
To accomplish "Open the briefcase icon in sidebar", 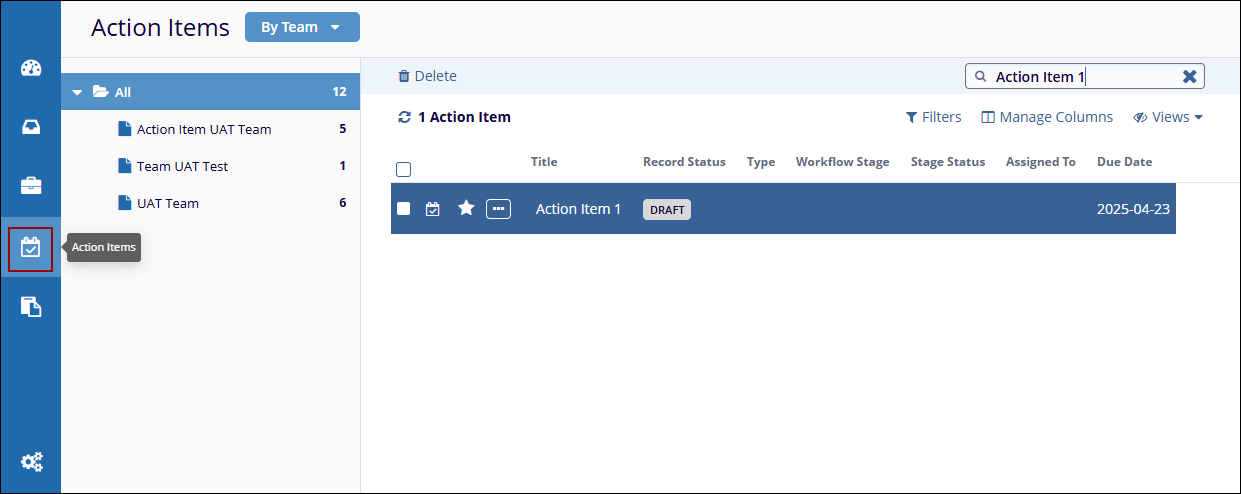I will (30, 186).
